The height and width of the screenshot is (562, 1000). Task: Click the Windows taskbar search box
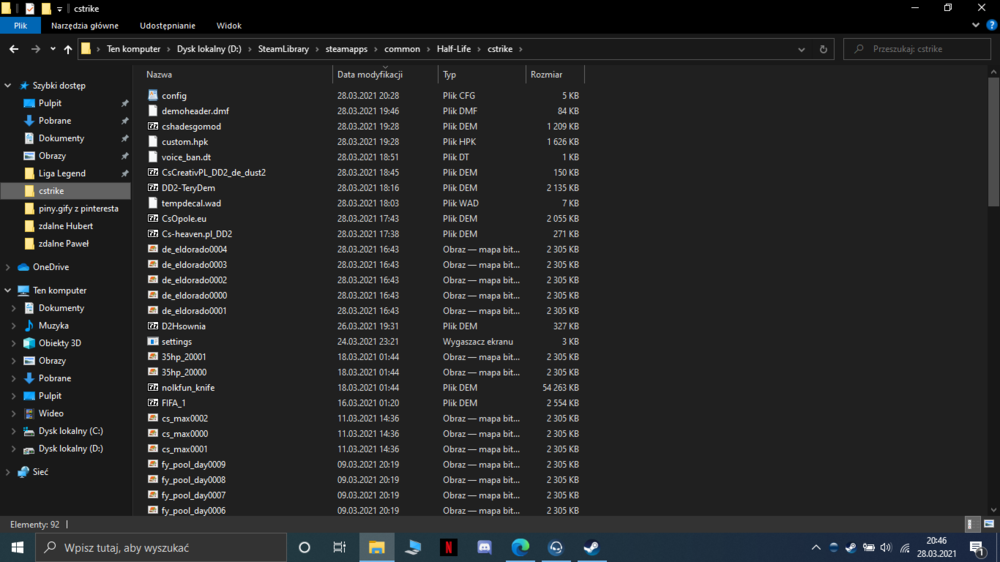pyautogui.click(x=161, y=547)
